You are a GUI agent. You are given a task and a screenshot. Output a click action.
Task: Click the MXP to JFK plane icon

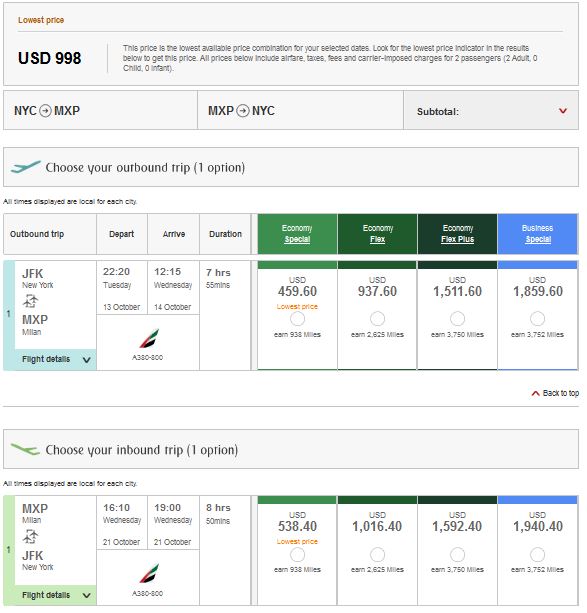[30, 537]
